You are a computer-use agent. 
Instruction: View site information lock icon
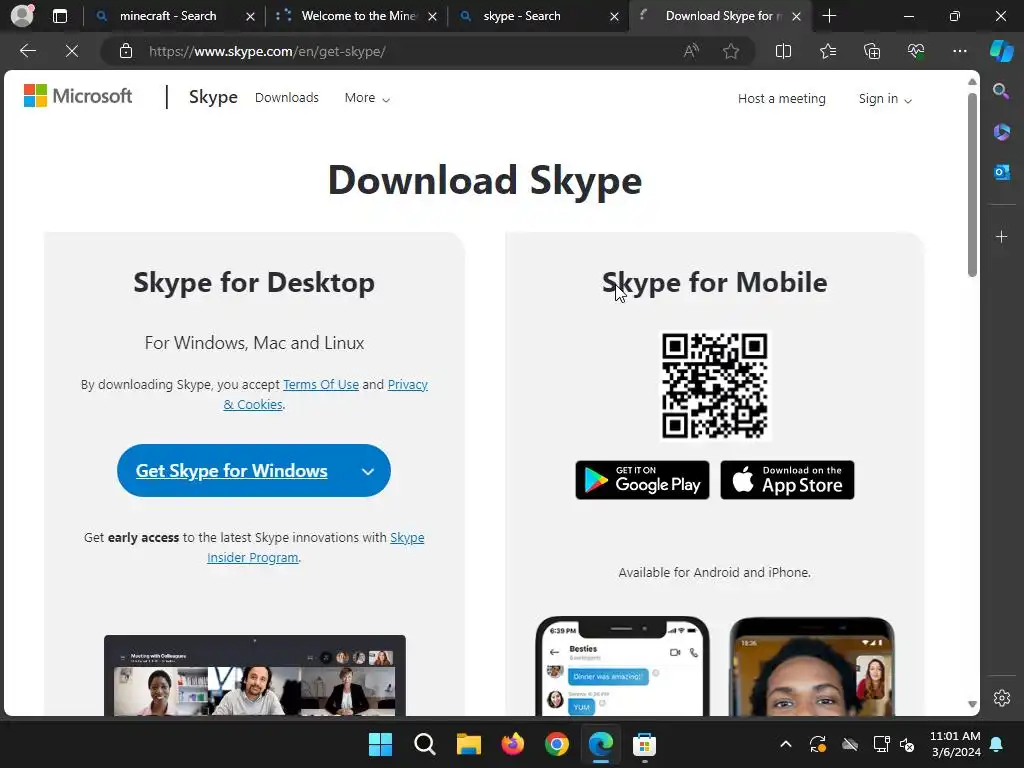[x=126, y=51]
